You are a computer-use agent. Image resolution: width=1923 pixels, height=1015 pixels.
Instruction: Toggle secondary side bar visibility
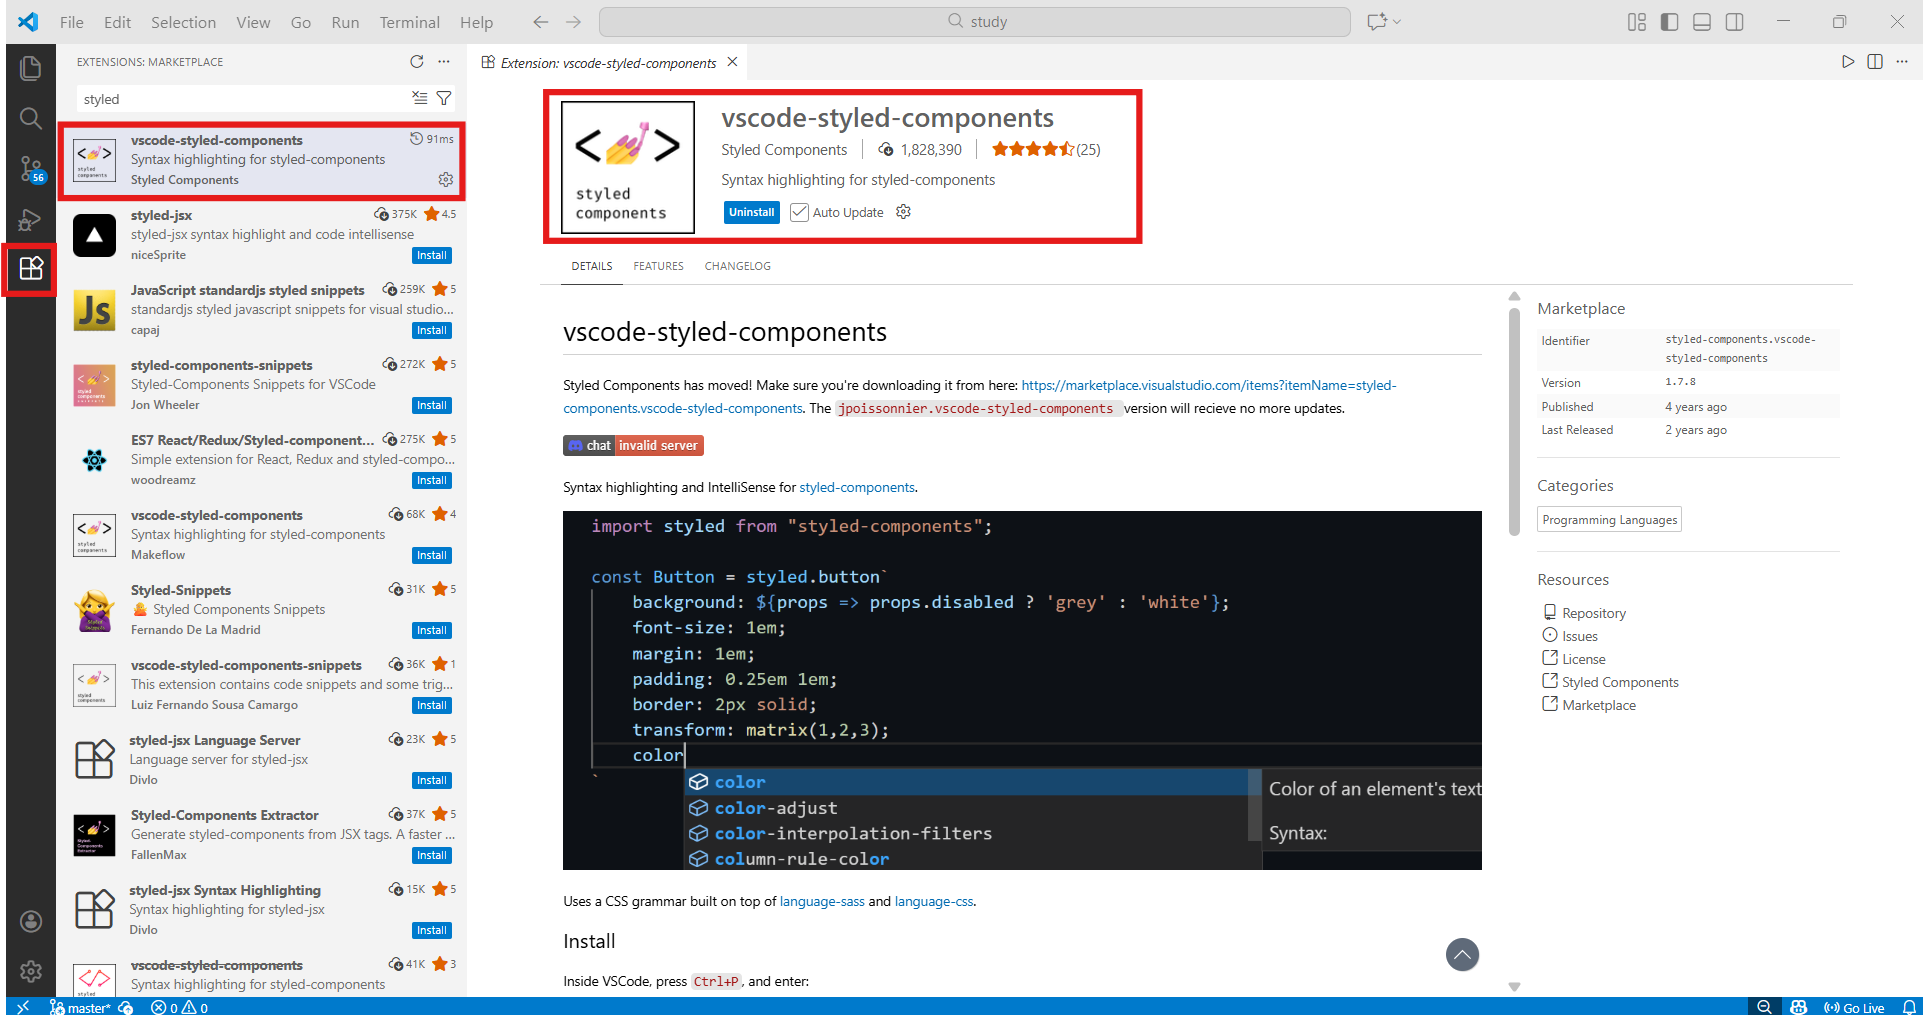[x=1735, y=22]
